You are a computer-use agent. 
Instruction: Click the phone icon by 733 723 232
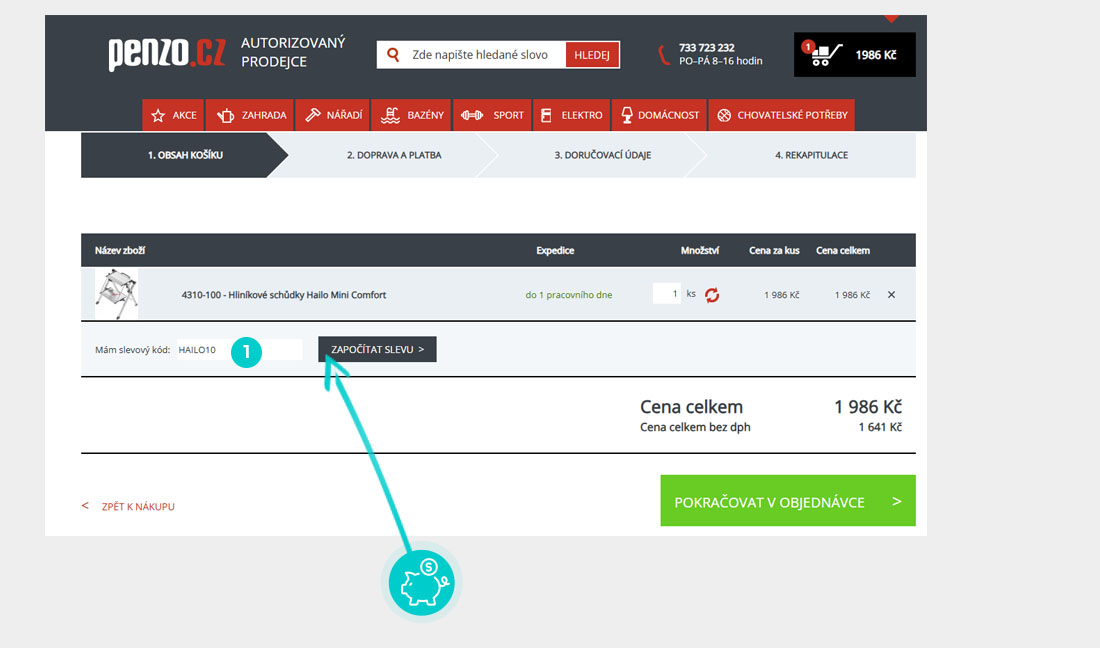point(664,55)
